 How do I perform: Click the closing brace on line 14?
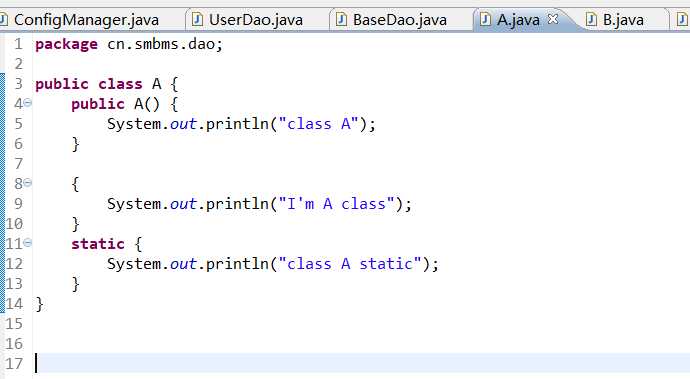(40, 304)
